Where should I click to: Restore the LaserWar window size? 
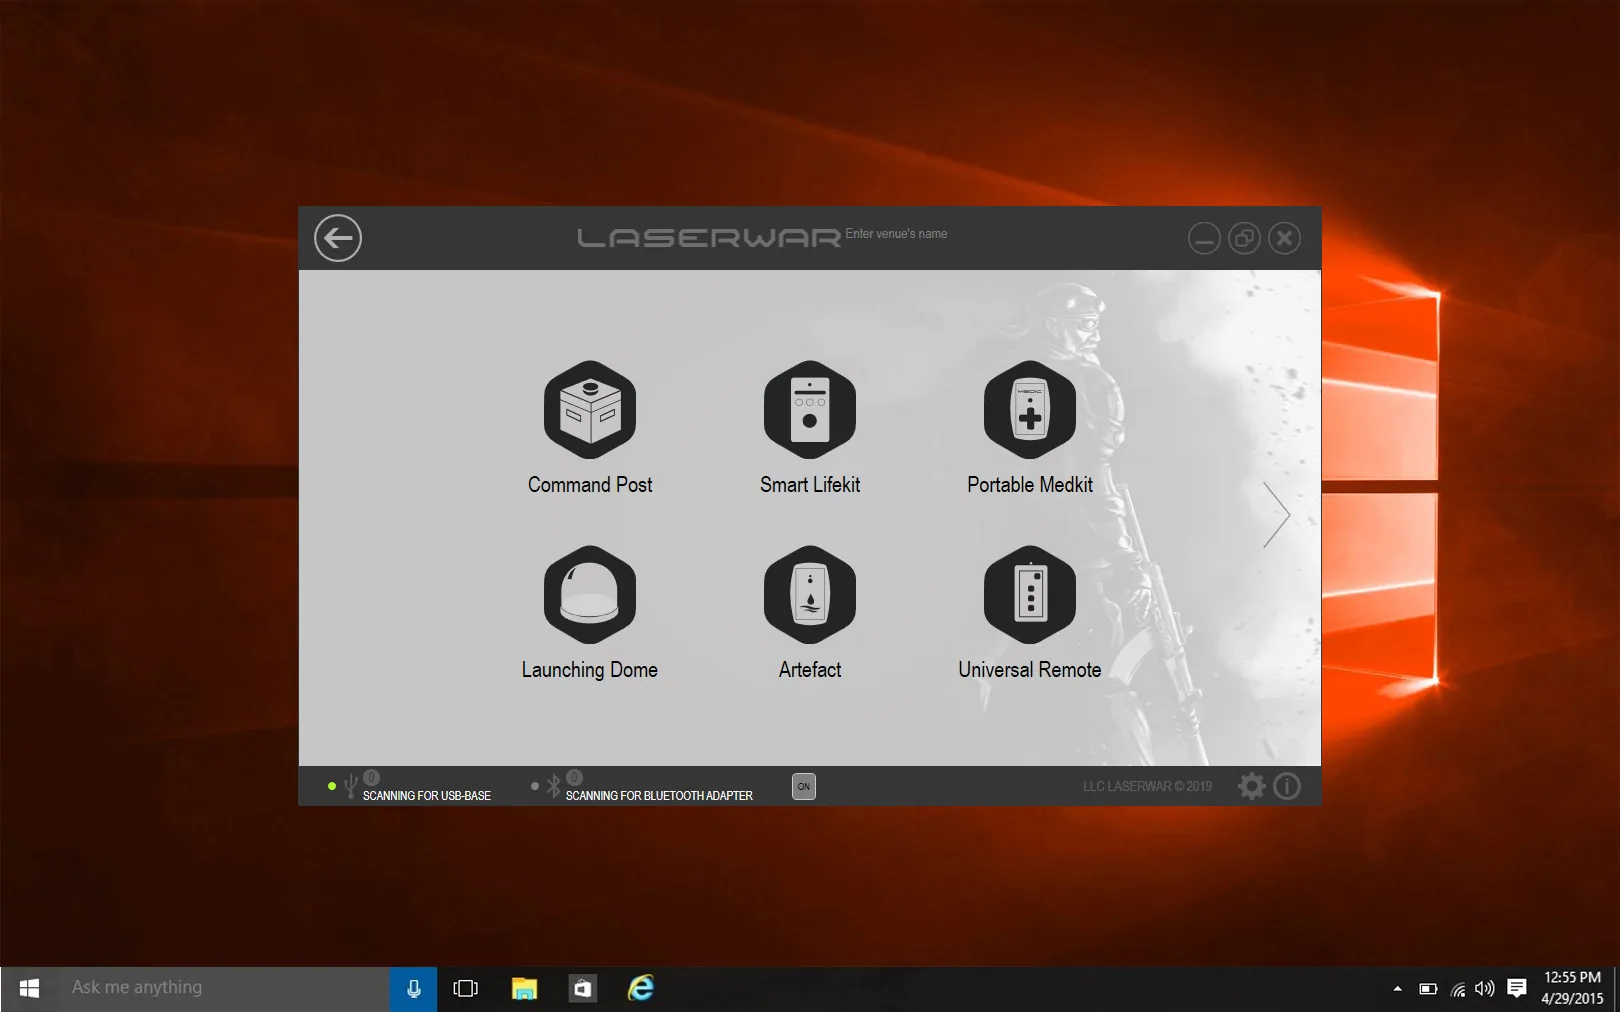pos(1244,238)
